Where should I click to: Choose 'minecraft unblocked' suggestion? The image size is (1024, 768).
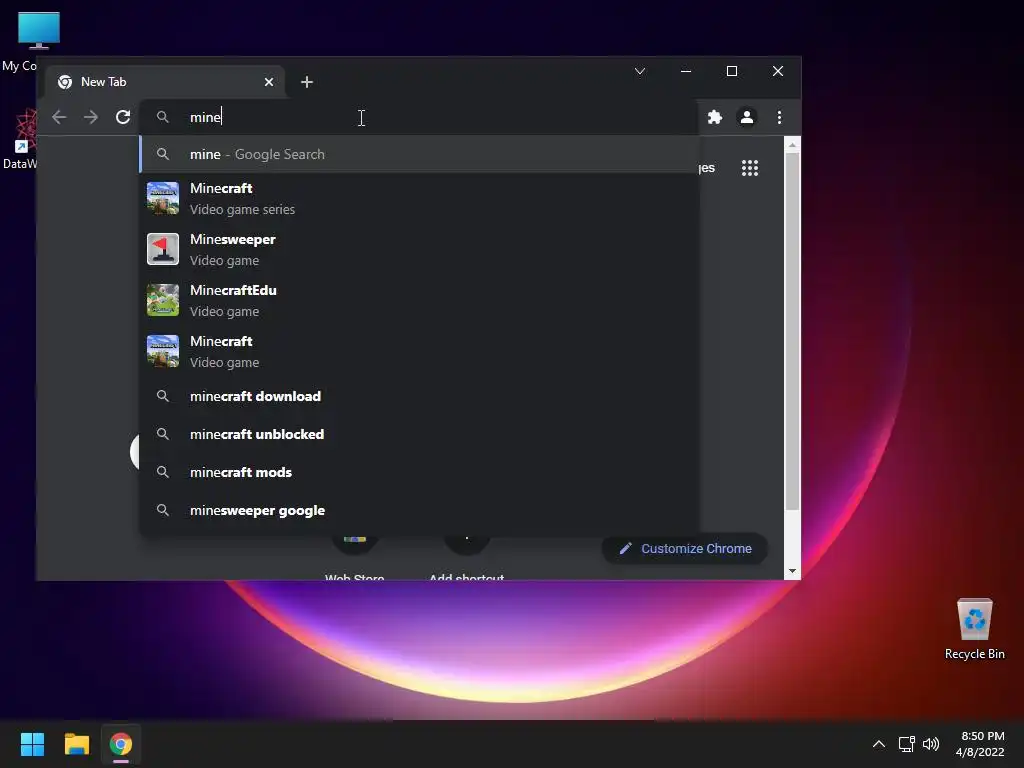419,434
